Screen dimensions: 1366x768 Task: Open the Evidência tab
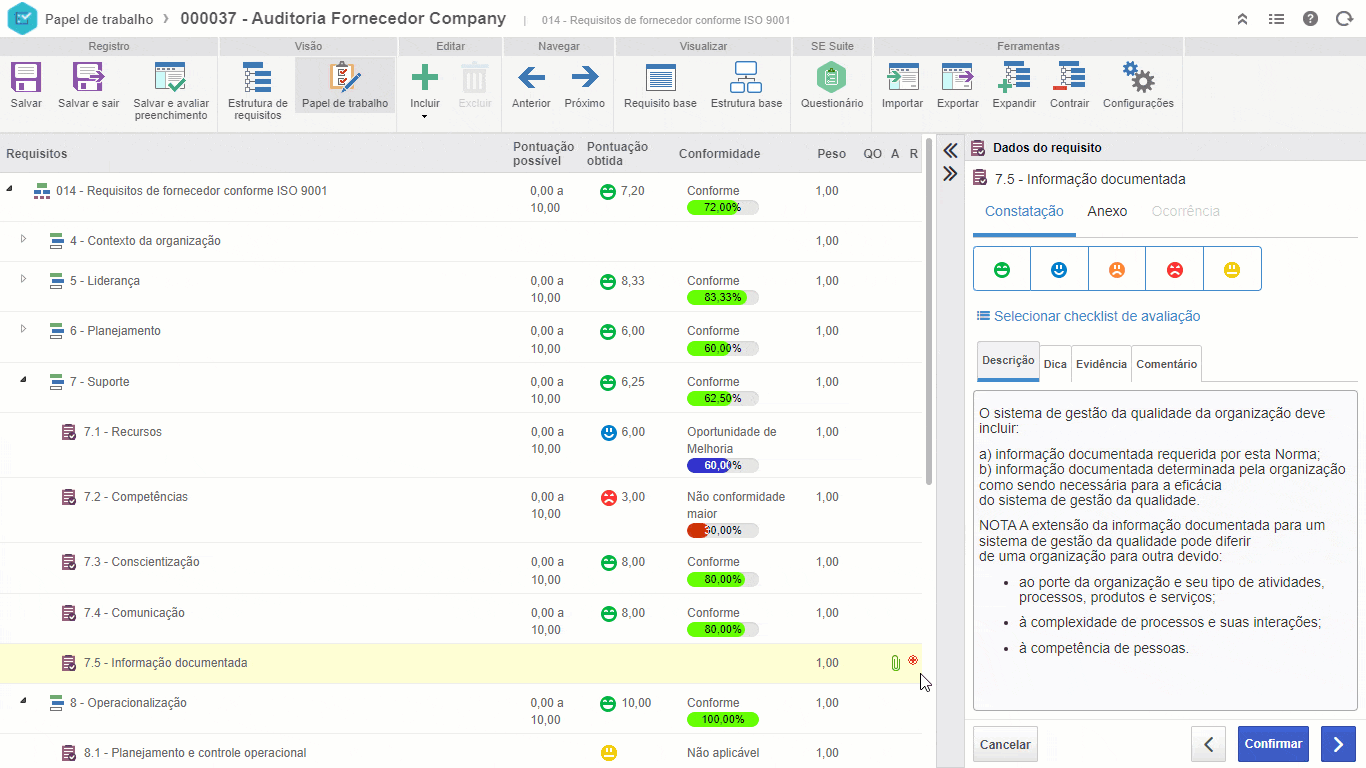(x=1101, y=364)
